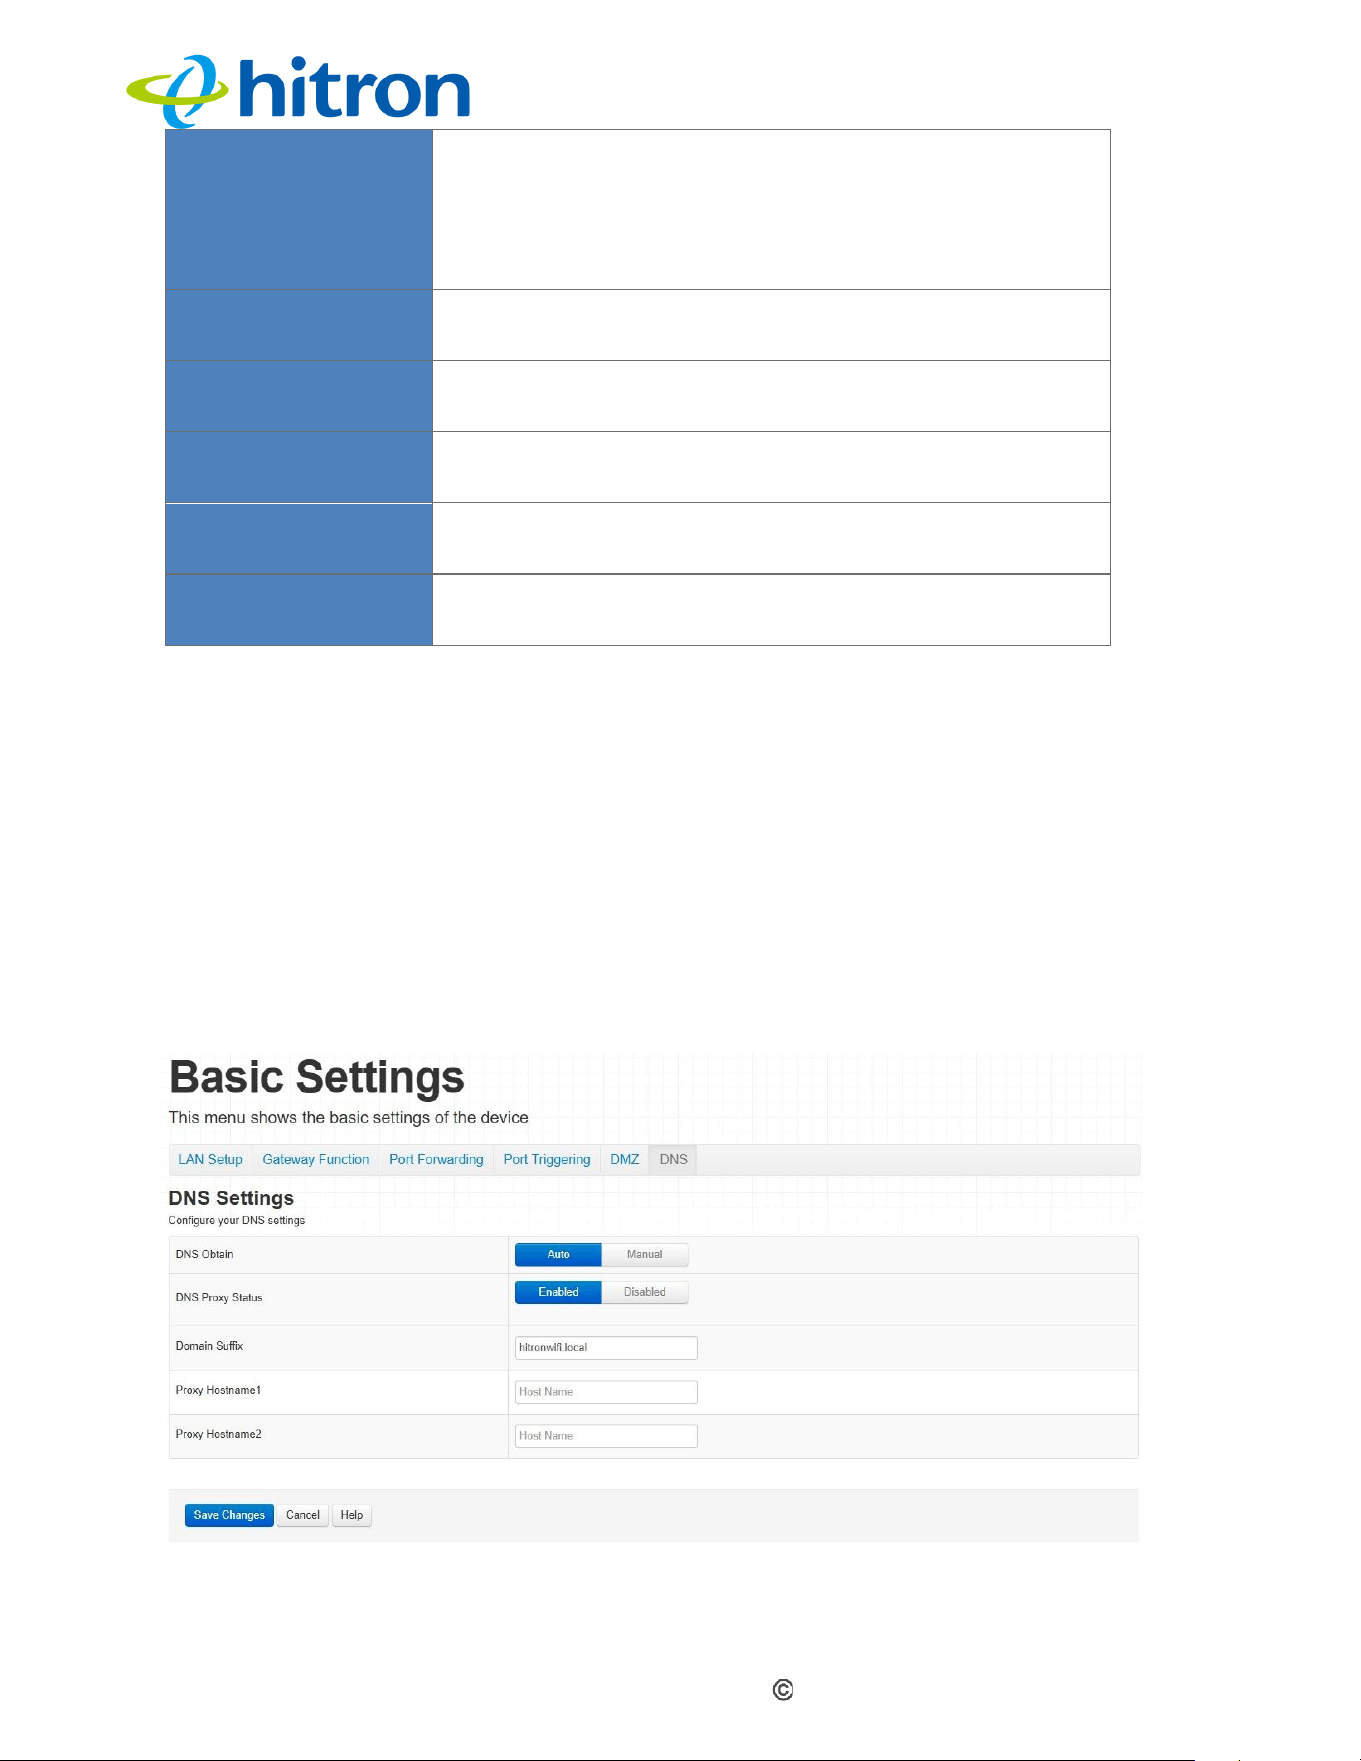
Task: Disable the DNS Proxy Status
Action: [x=645, y=1292]
